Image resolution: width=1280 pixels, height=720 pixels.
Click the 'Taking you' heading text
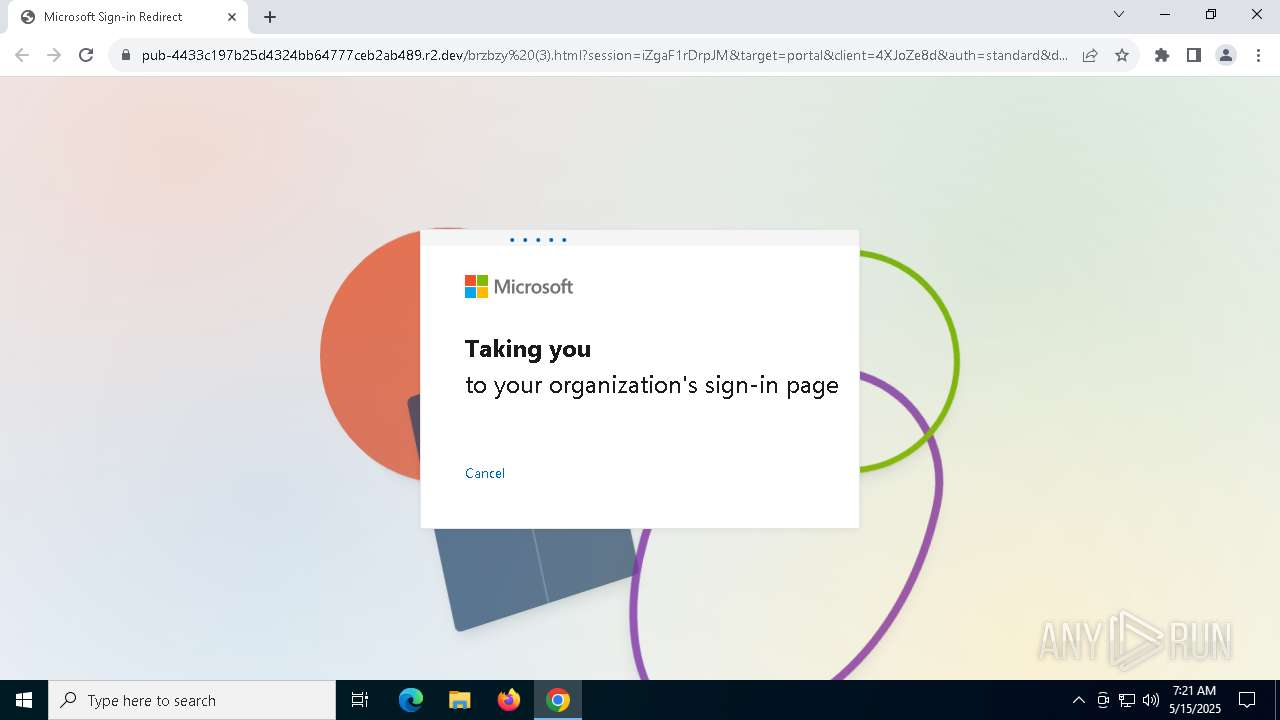[528, 349]
